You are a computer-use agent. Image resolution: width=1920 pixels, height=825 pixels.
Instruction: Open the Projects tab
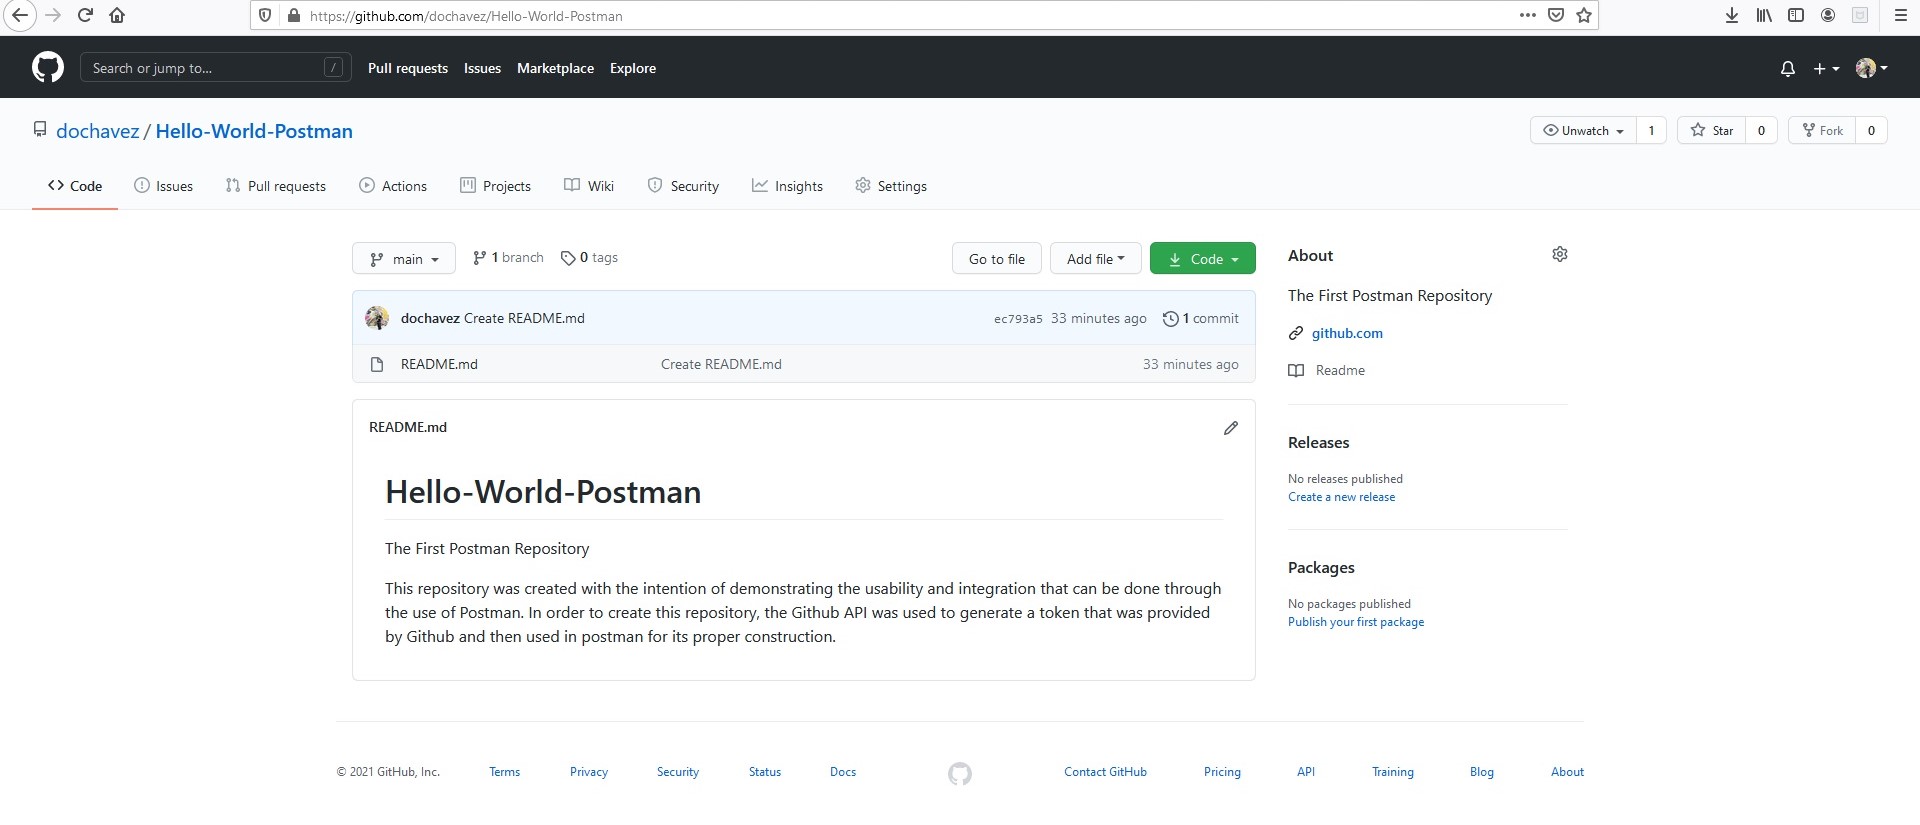pyautogui.click(x=496, y=186)
